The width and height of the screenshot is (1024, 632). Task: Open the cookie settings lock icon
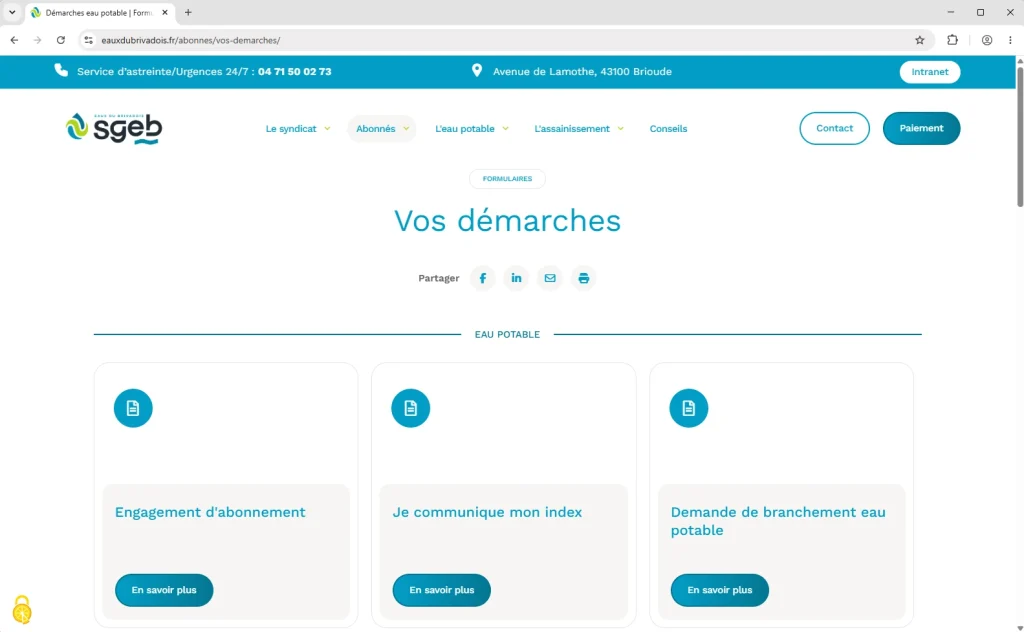[22, 610]
